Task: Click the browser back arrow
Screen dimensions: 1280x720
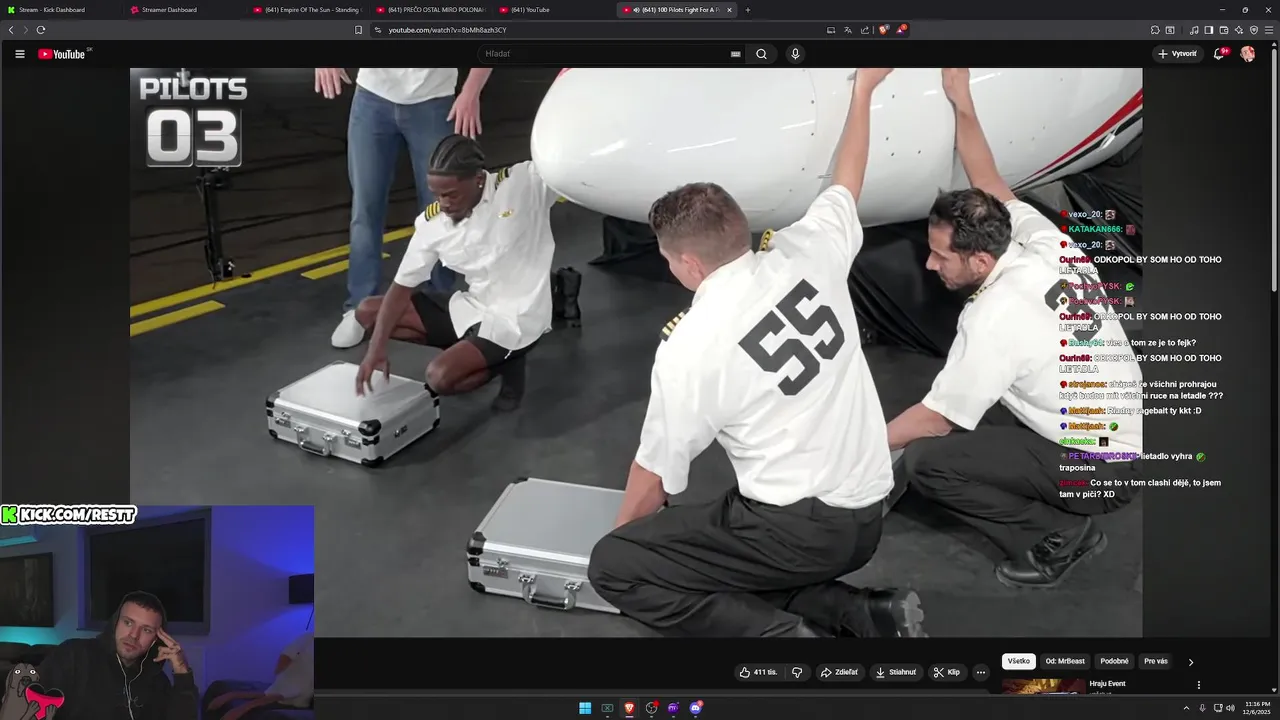Action: [x=11, y=30]
